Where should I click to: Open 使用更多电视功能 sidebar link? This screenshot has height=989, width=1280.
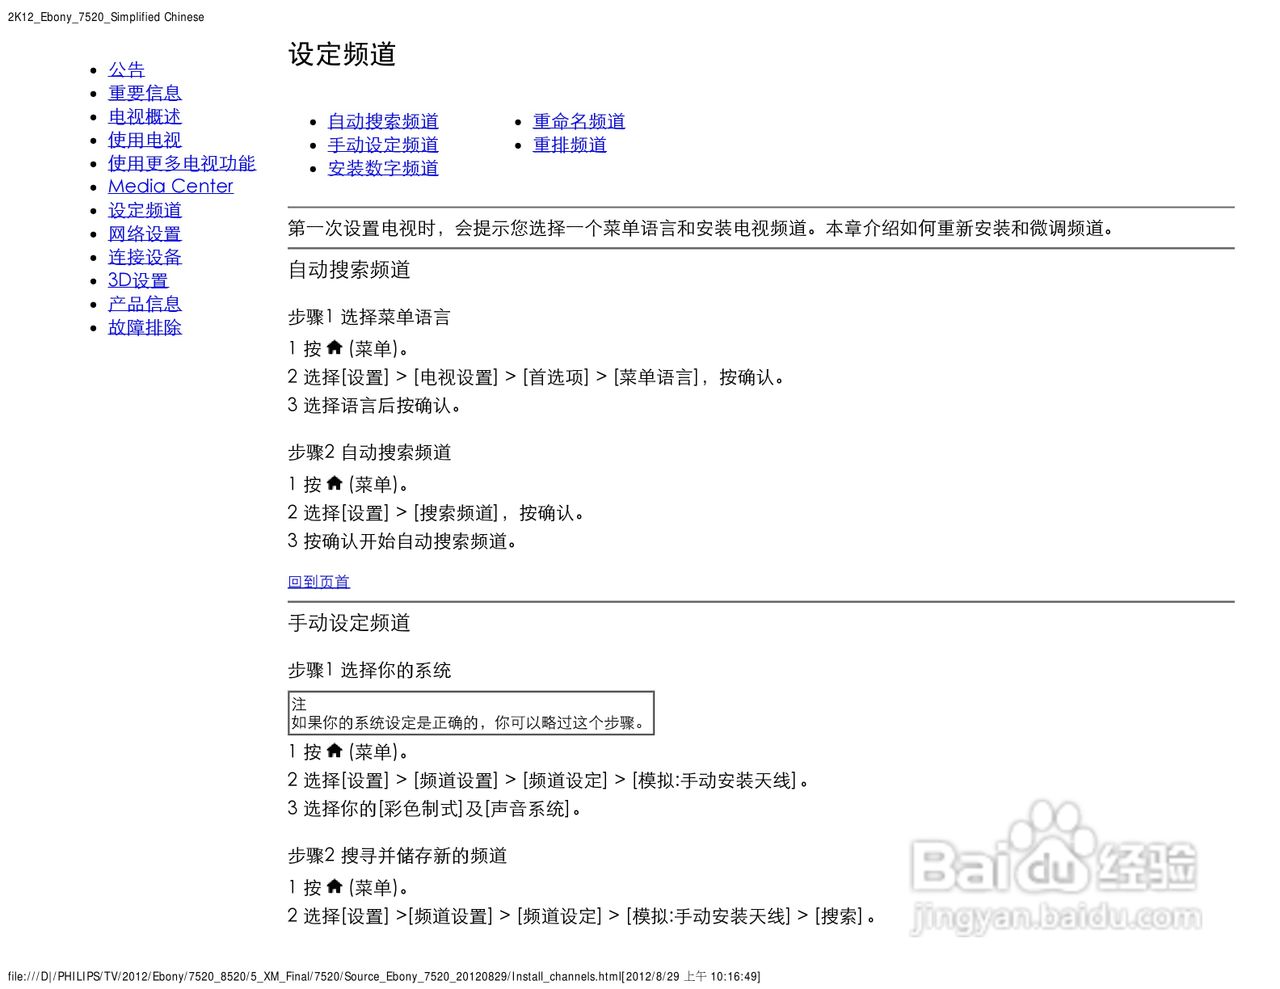tap(182, 163)
